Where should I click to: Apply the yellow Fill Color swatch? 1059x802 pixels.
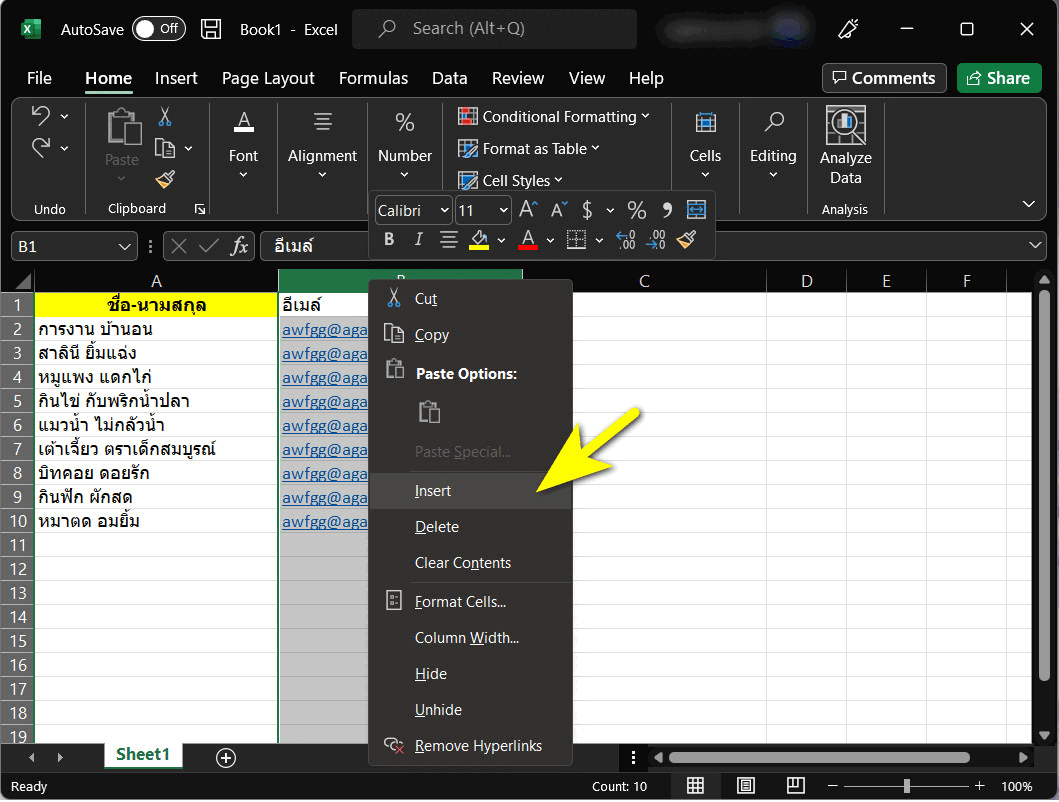point(479,240)
